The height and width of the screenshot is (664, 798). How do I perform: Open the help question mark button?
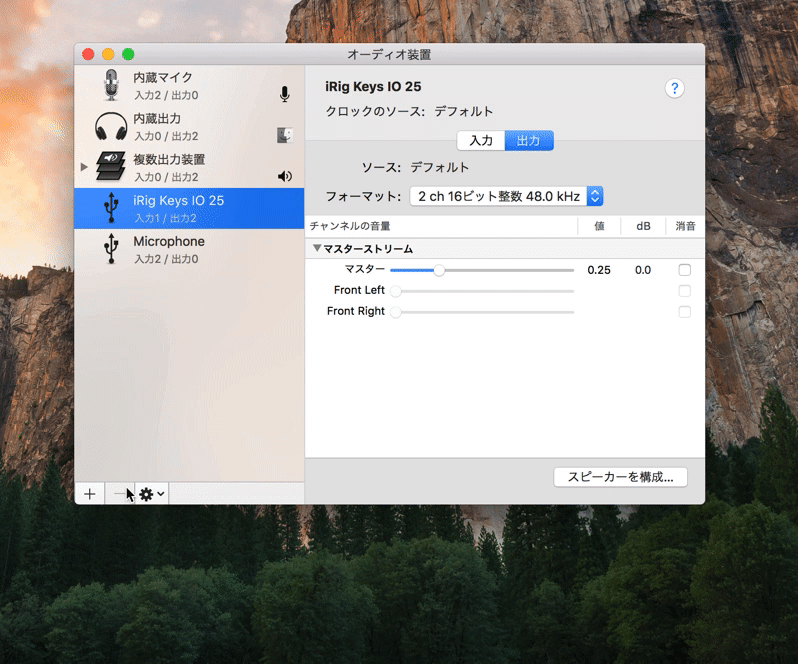pyautogui.click(x=674, y=89)
